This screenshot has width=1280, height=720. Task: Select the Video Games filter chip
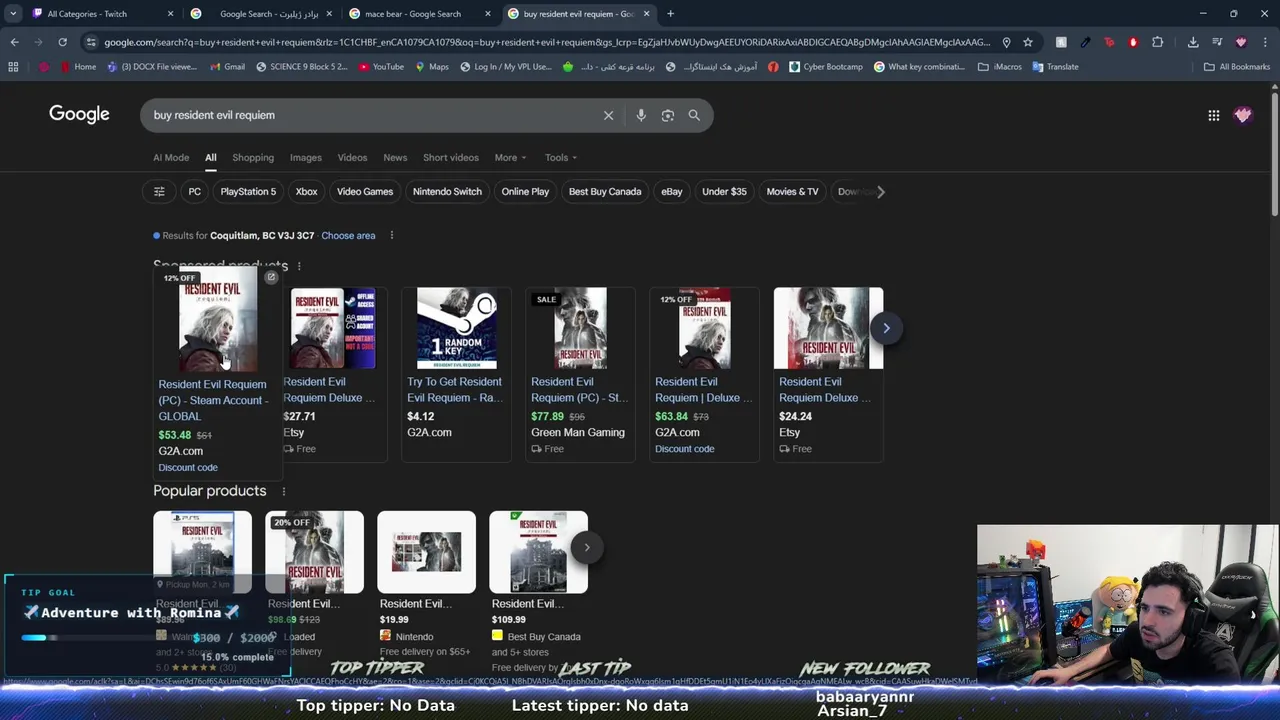coord(365,191)
